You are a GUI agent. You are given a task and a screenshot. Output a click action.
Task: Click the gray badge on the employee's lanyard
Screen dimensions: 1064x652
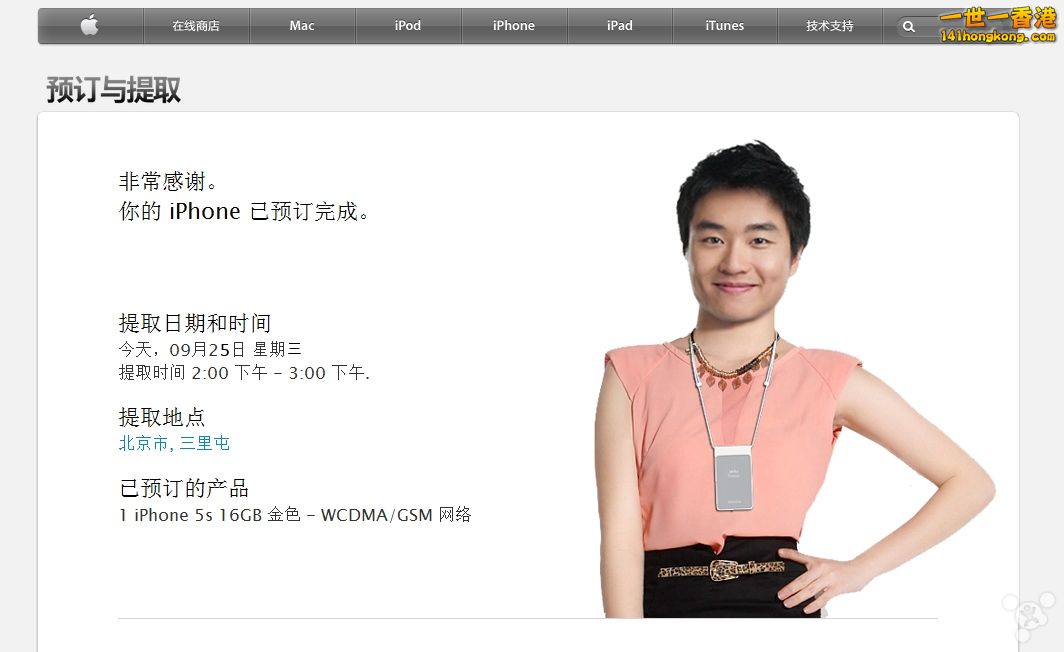734,478
